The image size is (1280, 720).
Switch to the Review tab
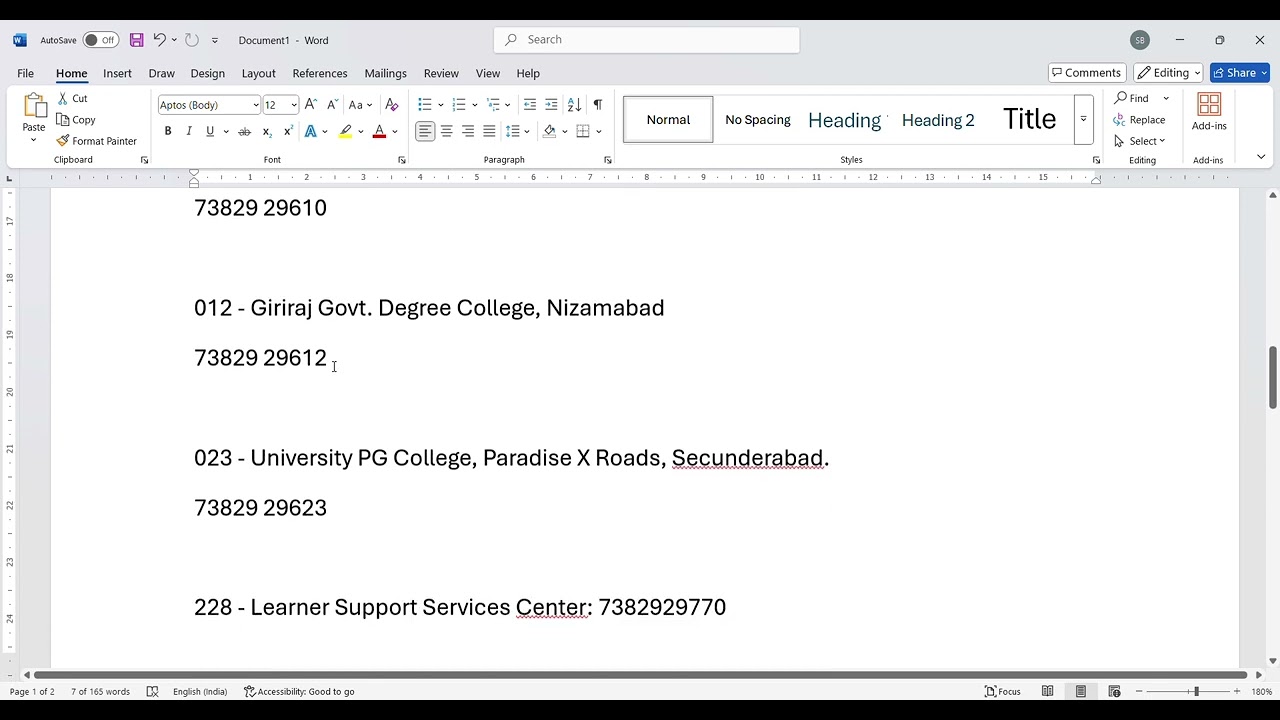441,73
